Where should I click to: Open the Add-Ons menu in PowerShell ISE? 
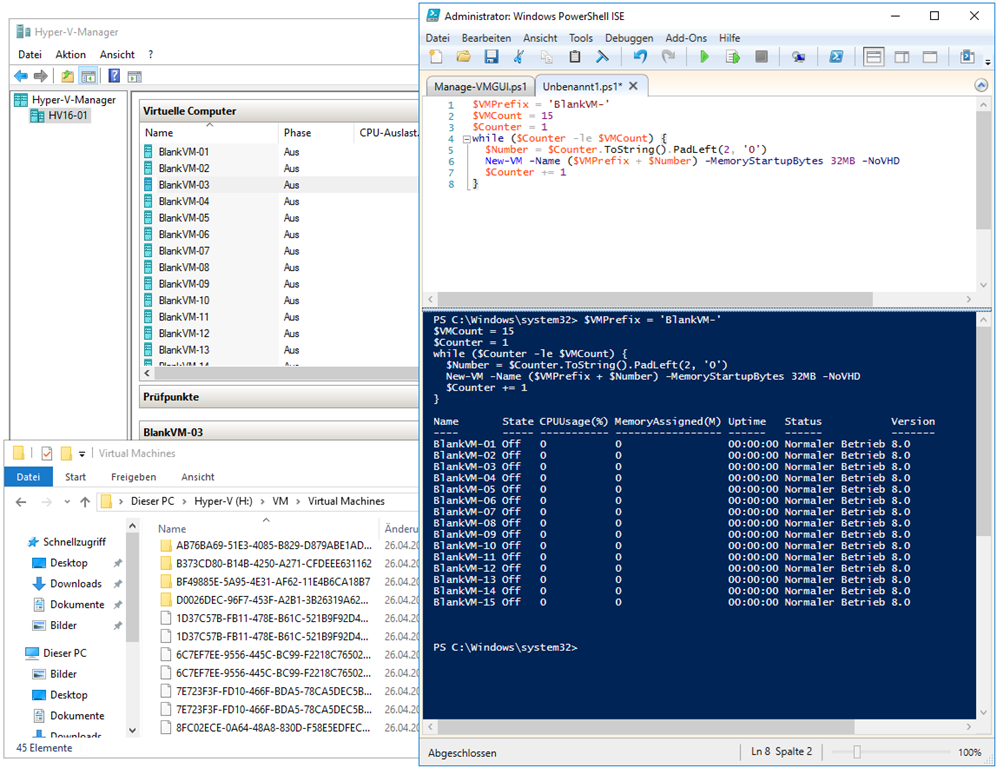tap(686, 38)
